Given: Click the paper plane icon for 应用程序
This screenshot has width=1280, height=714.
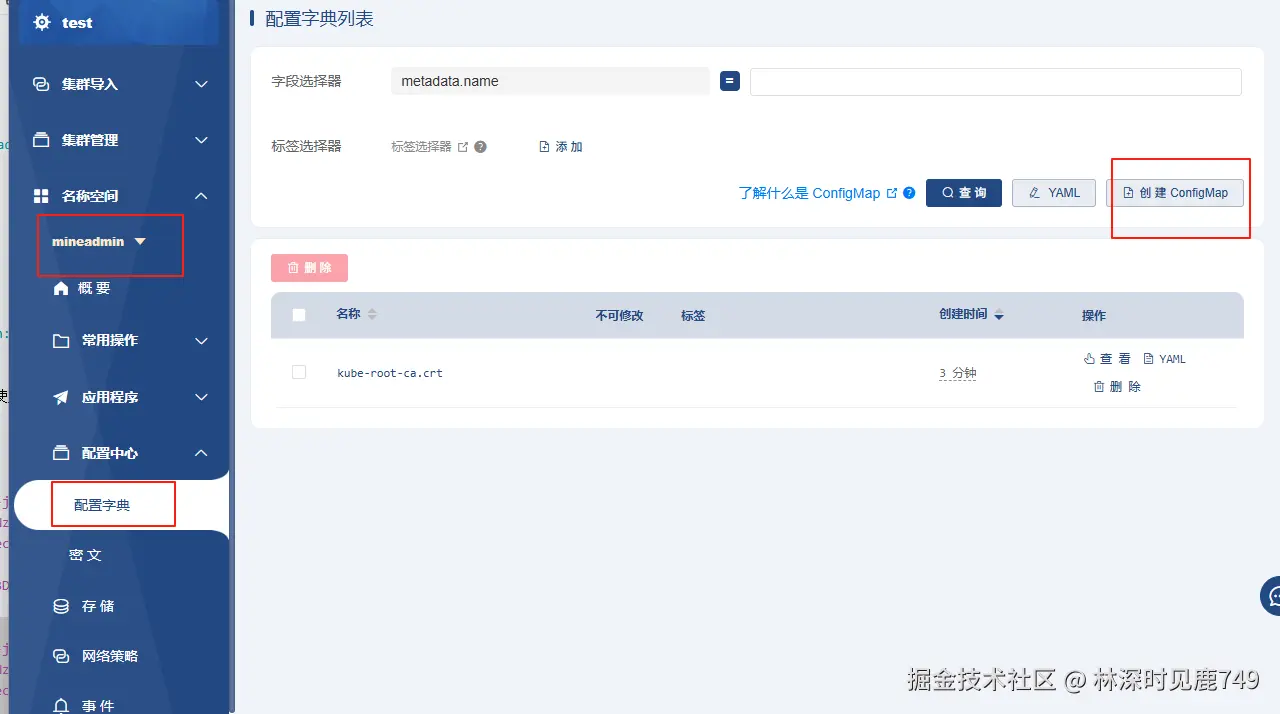Looking at the screenshot, I should pos(61,397).
